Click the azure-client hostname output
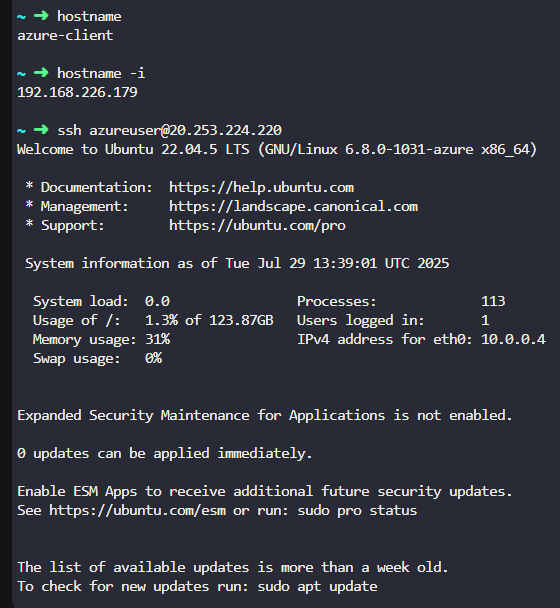Image resolution: width=560 pixels, height=608 pixels. 65,35
